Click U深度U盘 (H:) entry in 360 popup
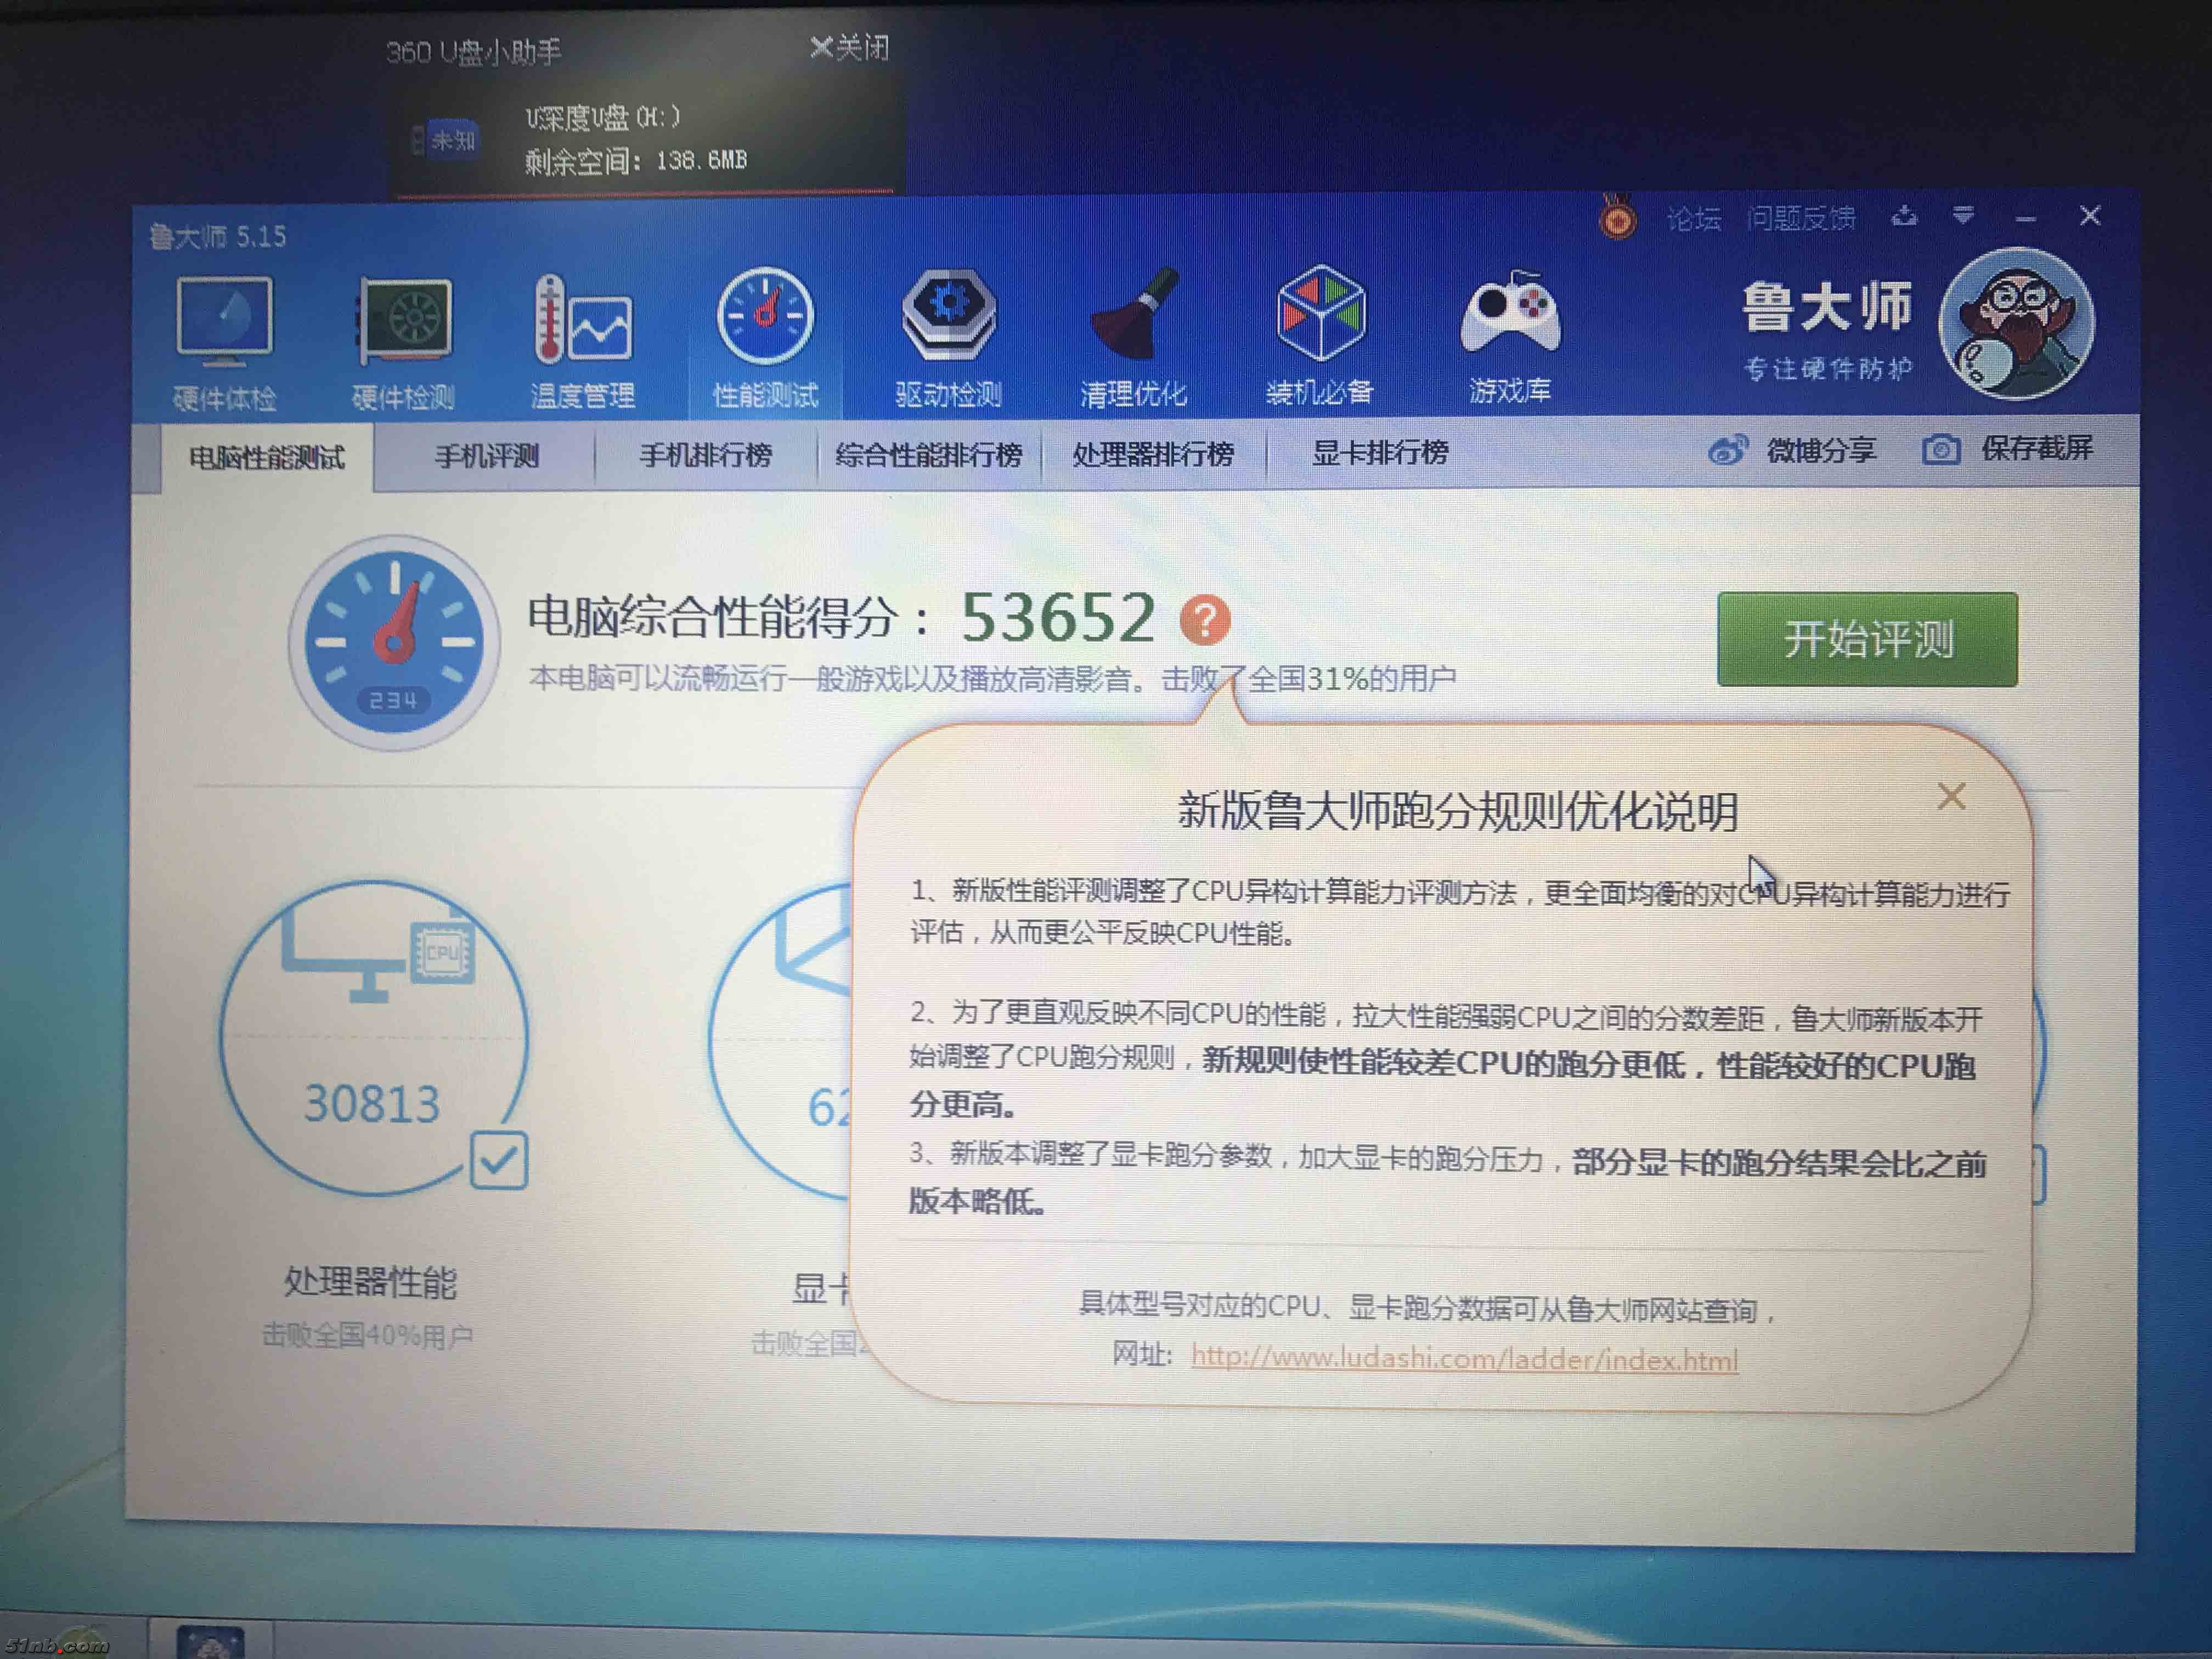 pyautogui.click(x=603, y=118)
